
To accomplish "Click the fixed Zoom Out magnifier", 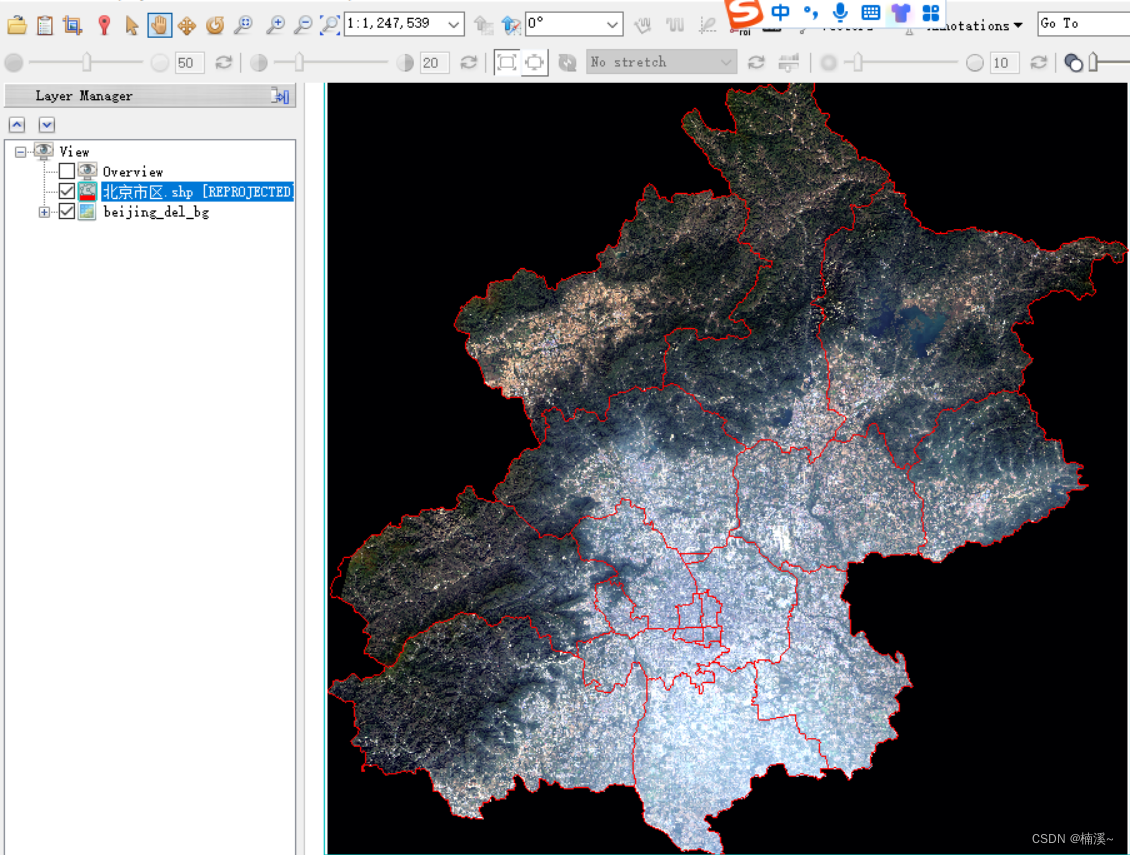I will [x=303, y=25].
